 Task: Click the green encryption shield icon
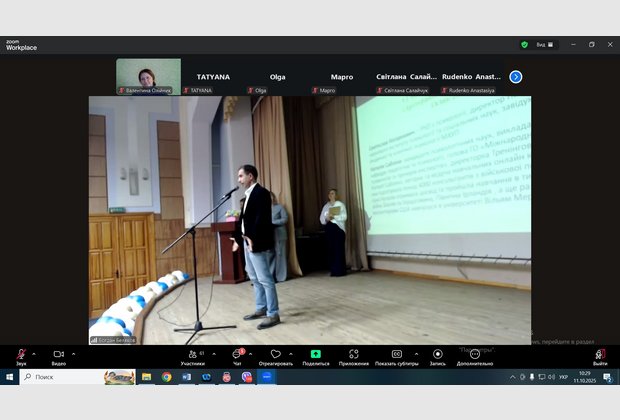[524, 44]
